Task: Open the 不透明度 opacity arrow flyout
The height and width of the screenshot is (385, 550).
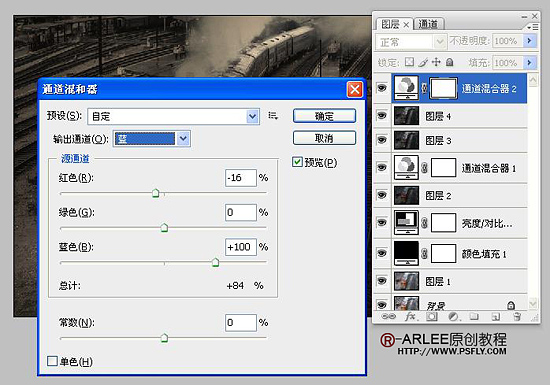Action: pyautogui.click(x=529, y=41)
